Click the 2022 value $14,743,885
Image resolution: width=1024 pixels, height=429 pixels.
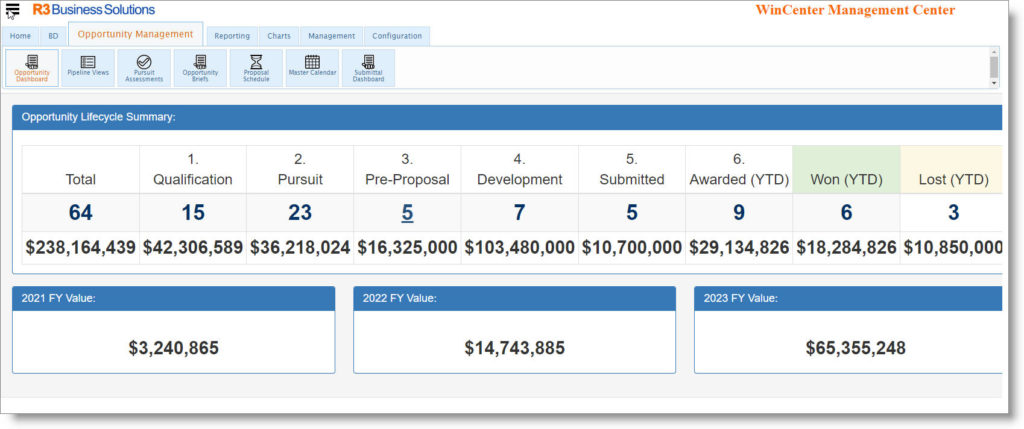tap(515, 348)
